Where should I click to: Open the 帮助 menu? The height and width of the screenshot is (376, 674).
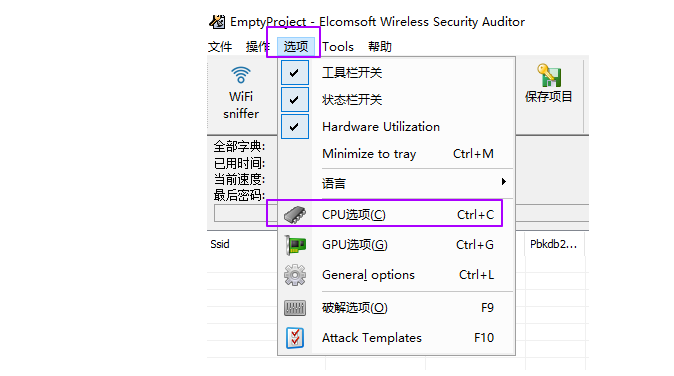[x=380, y=46]
